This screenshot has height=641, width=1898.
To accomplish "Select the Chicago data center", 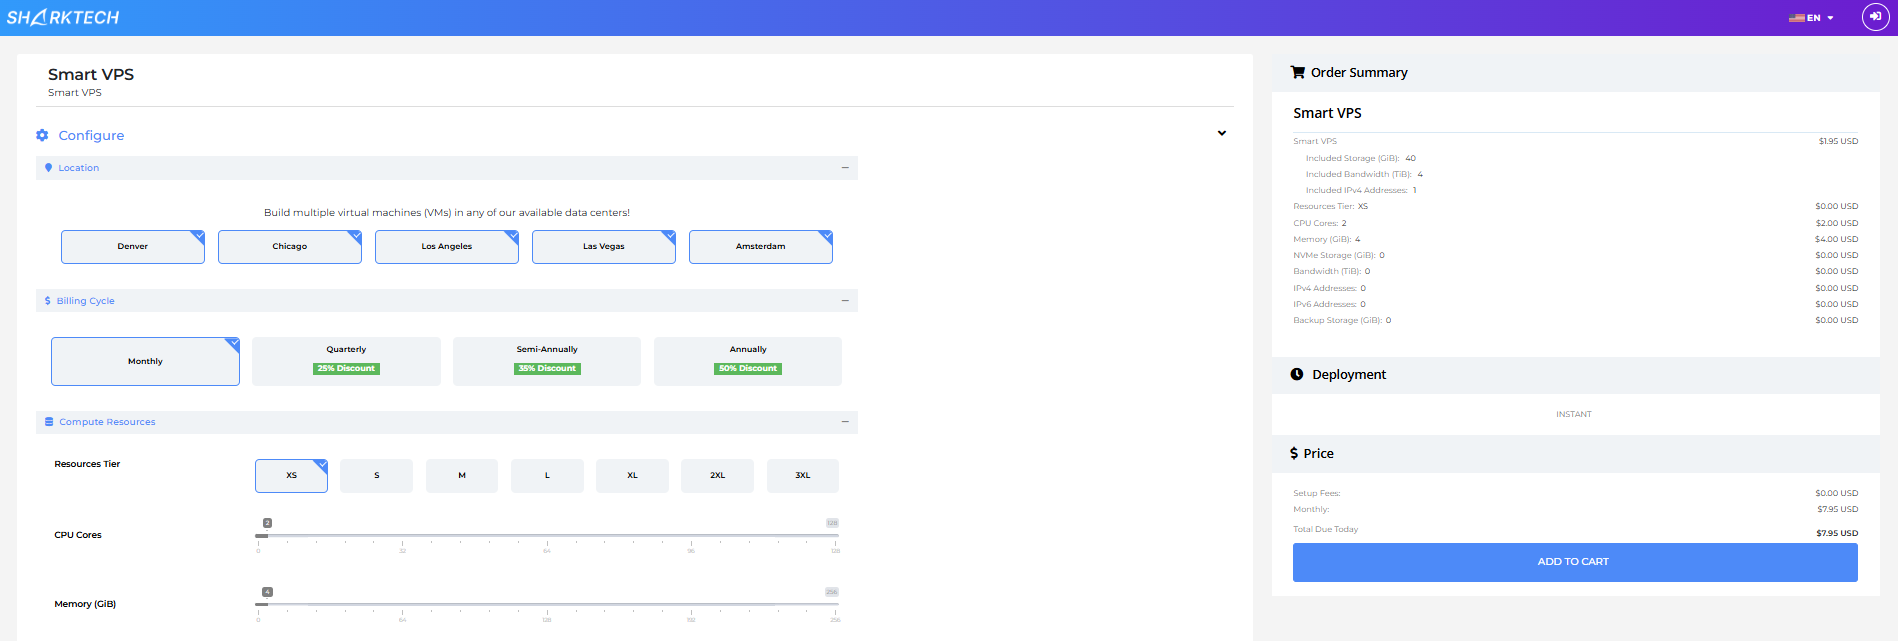I will click(290, 247).
